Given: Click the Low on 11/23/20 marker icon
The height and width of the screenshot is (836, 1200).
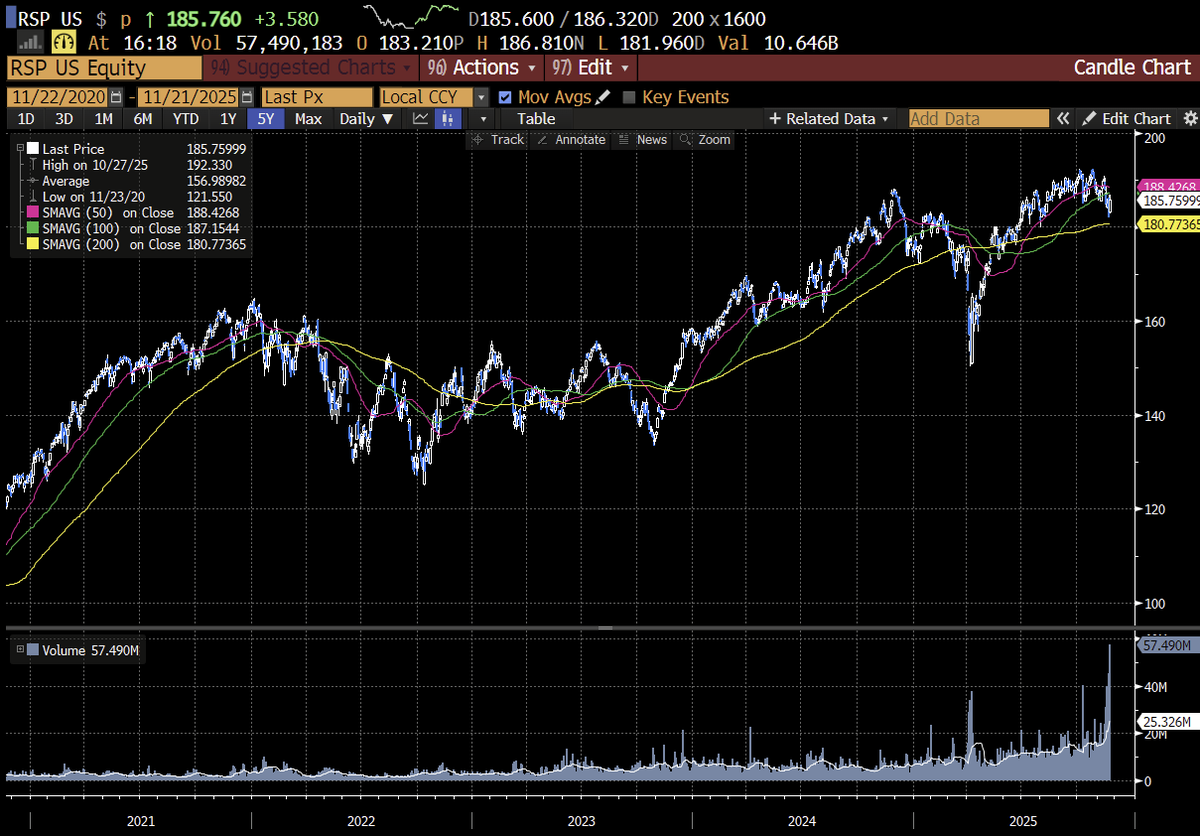Looking at the screenshot, I should click(33, 197).
